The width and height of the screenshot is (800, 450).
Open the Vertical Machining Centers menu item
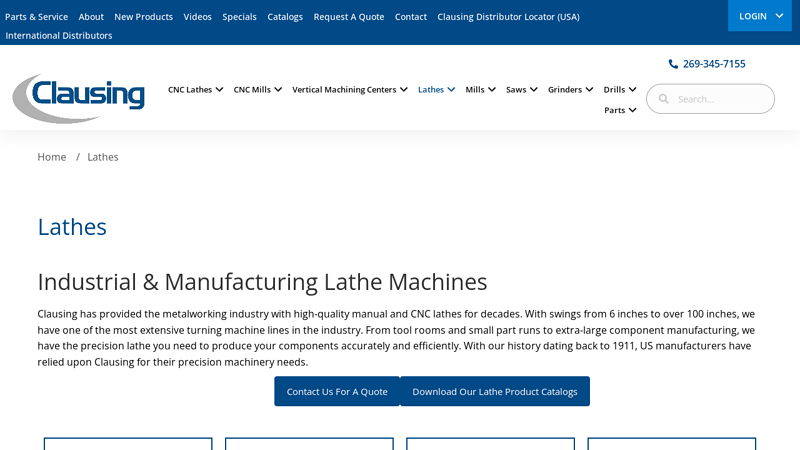[344, 90]
